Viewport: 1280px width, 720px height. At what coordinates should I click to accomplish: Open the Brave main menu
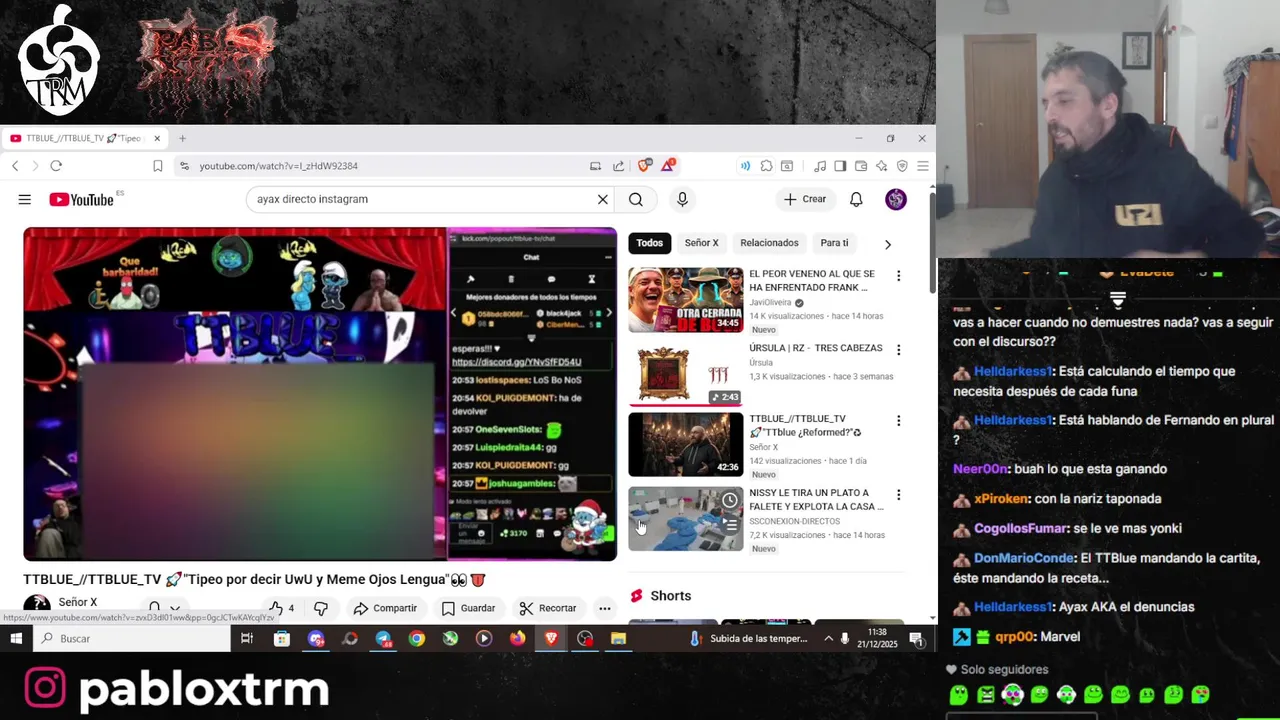(922, 166)
